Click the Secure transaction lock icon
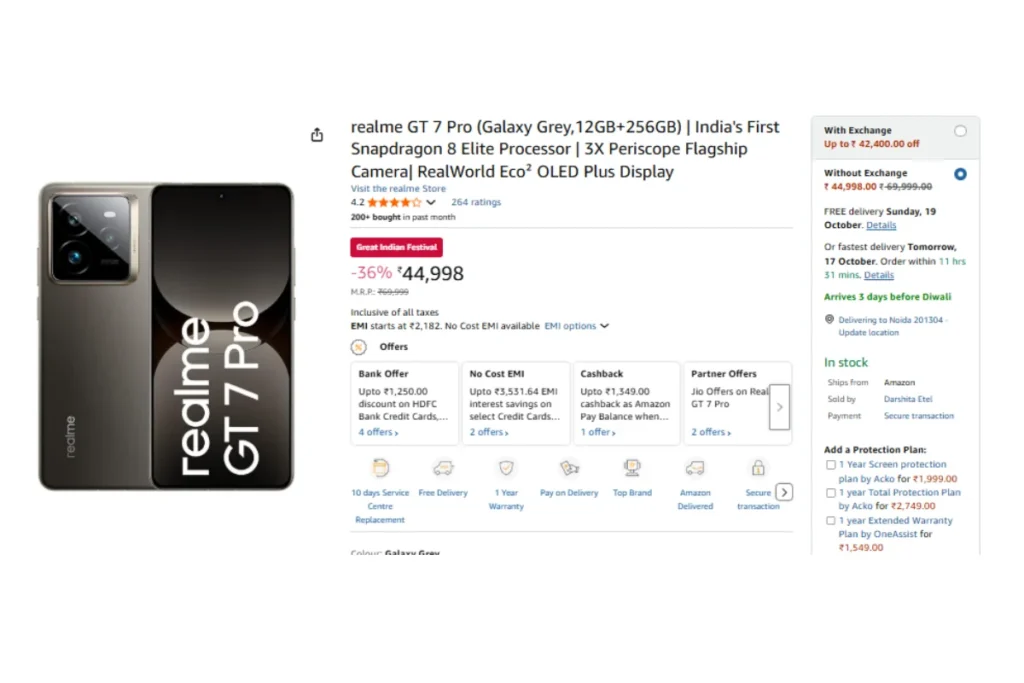 click(758, 468)
